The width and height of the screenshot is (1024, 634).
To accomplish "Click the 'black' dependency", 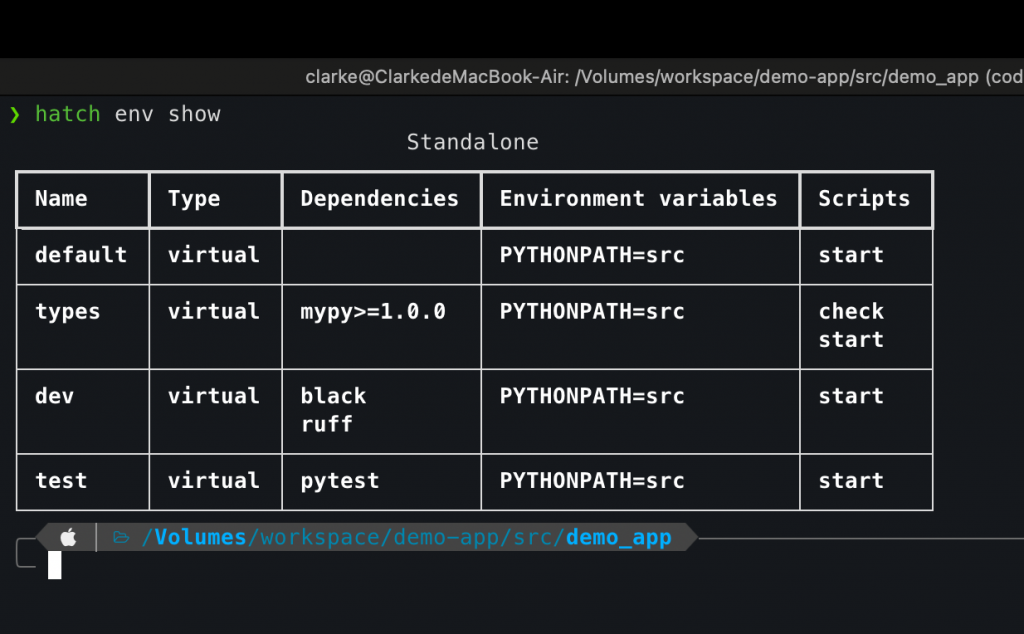I will (333, 396).
